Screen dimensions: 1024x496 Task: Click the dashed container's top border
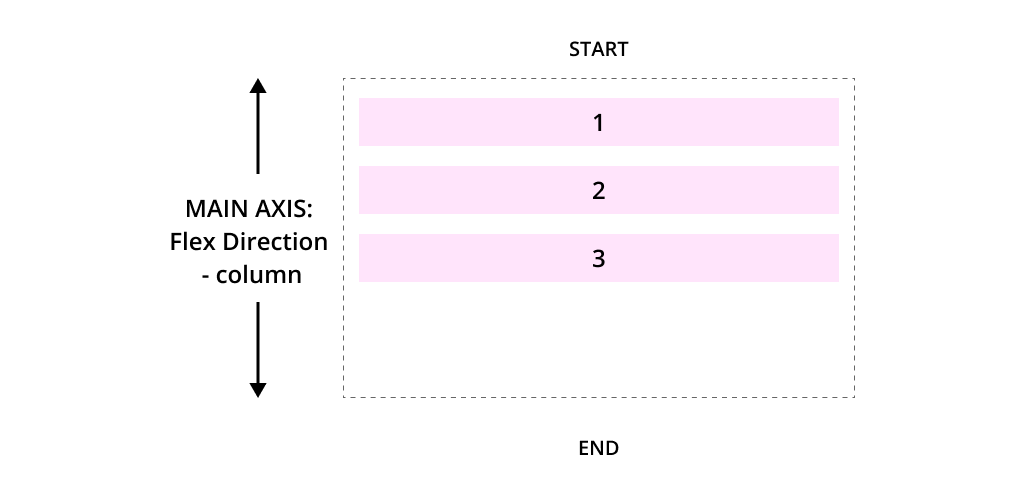click(599, 78)
